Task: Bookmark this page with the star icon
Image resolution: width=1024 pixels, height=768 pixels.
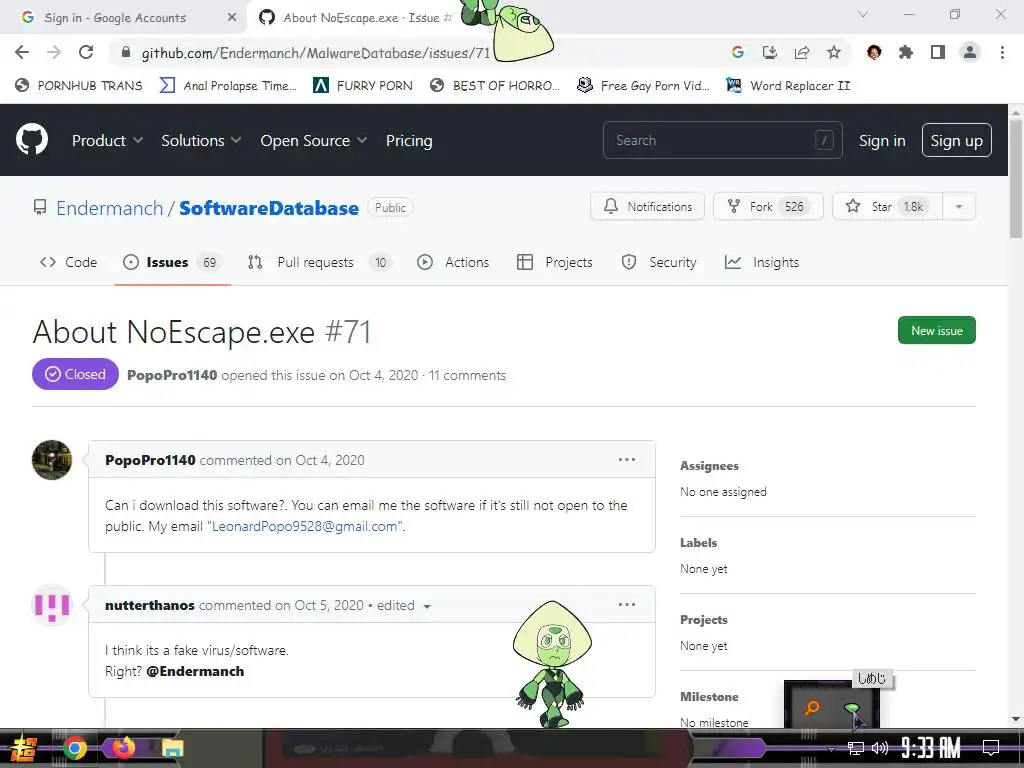Action: [833, 52]
